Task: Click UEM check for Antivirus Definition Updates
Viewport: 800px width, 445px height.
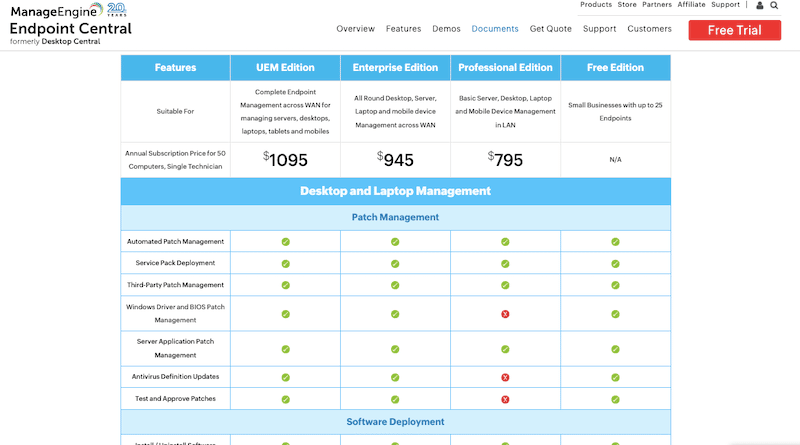Action: tap(286, 378)
